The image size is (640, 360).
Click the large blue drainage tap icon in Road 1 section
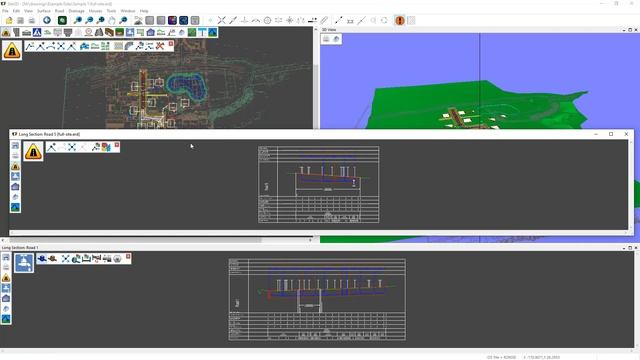point(24,263)
